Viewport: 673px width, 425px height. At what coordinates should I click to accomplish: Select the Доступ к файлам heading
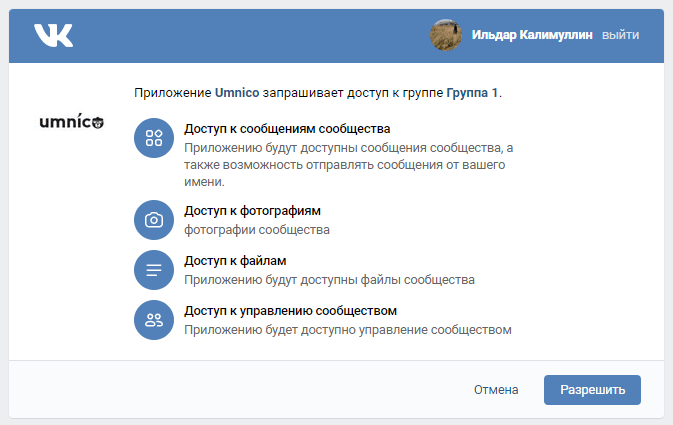pyautogui.click(x=236, y=261)
